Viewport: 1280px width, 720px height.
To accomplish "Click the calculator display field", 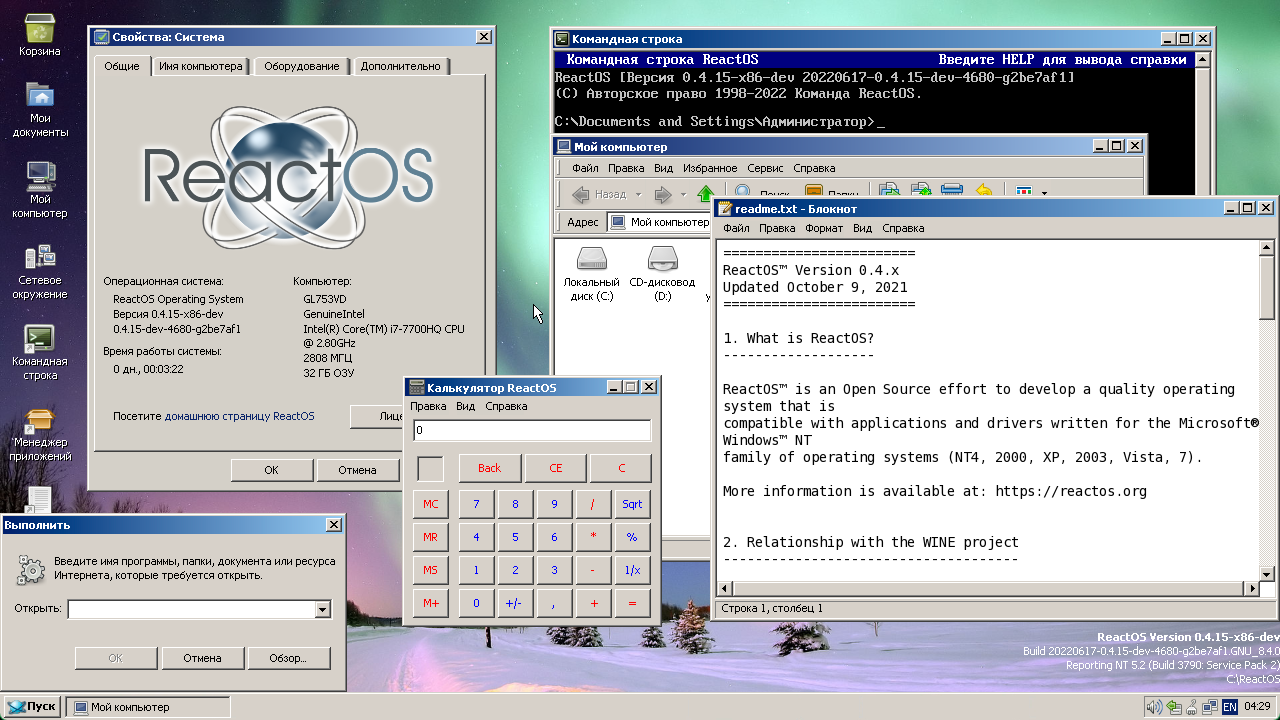I will pos(532,430).
